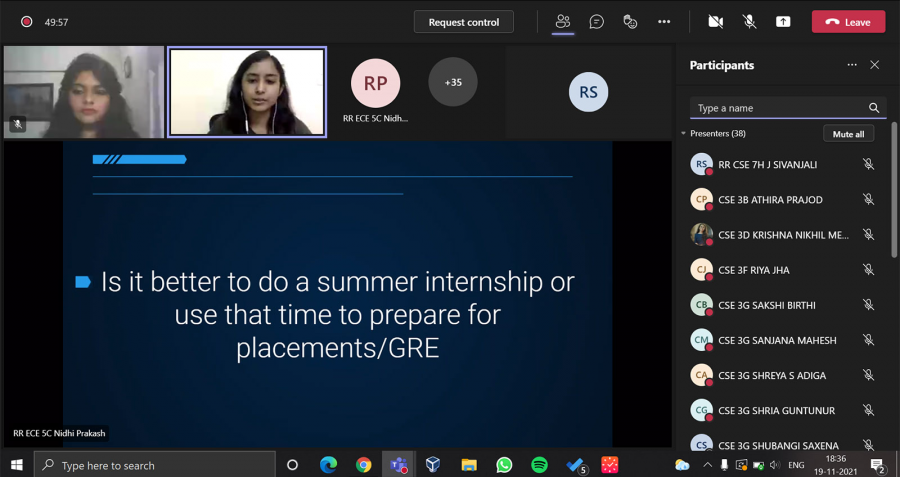
Task: Open more options in Participants panel header
Action: 852,65
